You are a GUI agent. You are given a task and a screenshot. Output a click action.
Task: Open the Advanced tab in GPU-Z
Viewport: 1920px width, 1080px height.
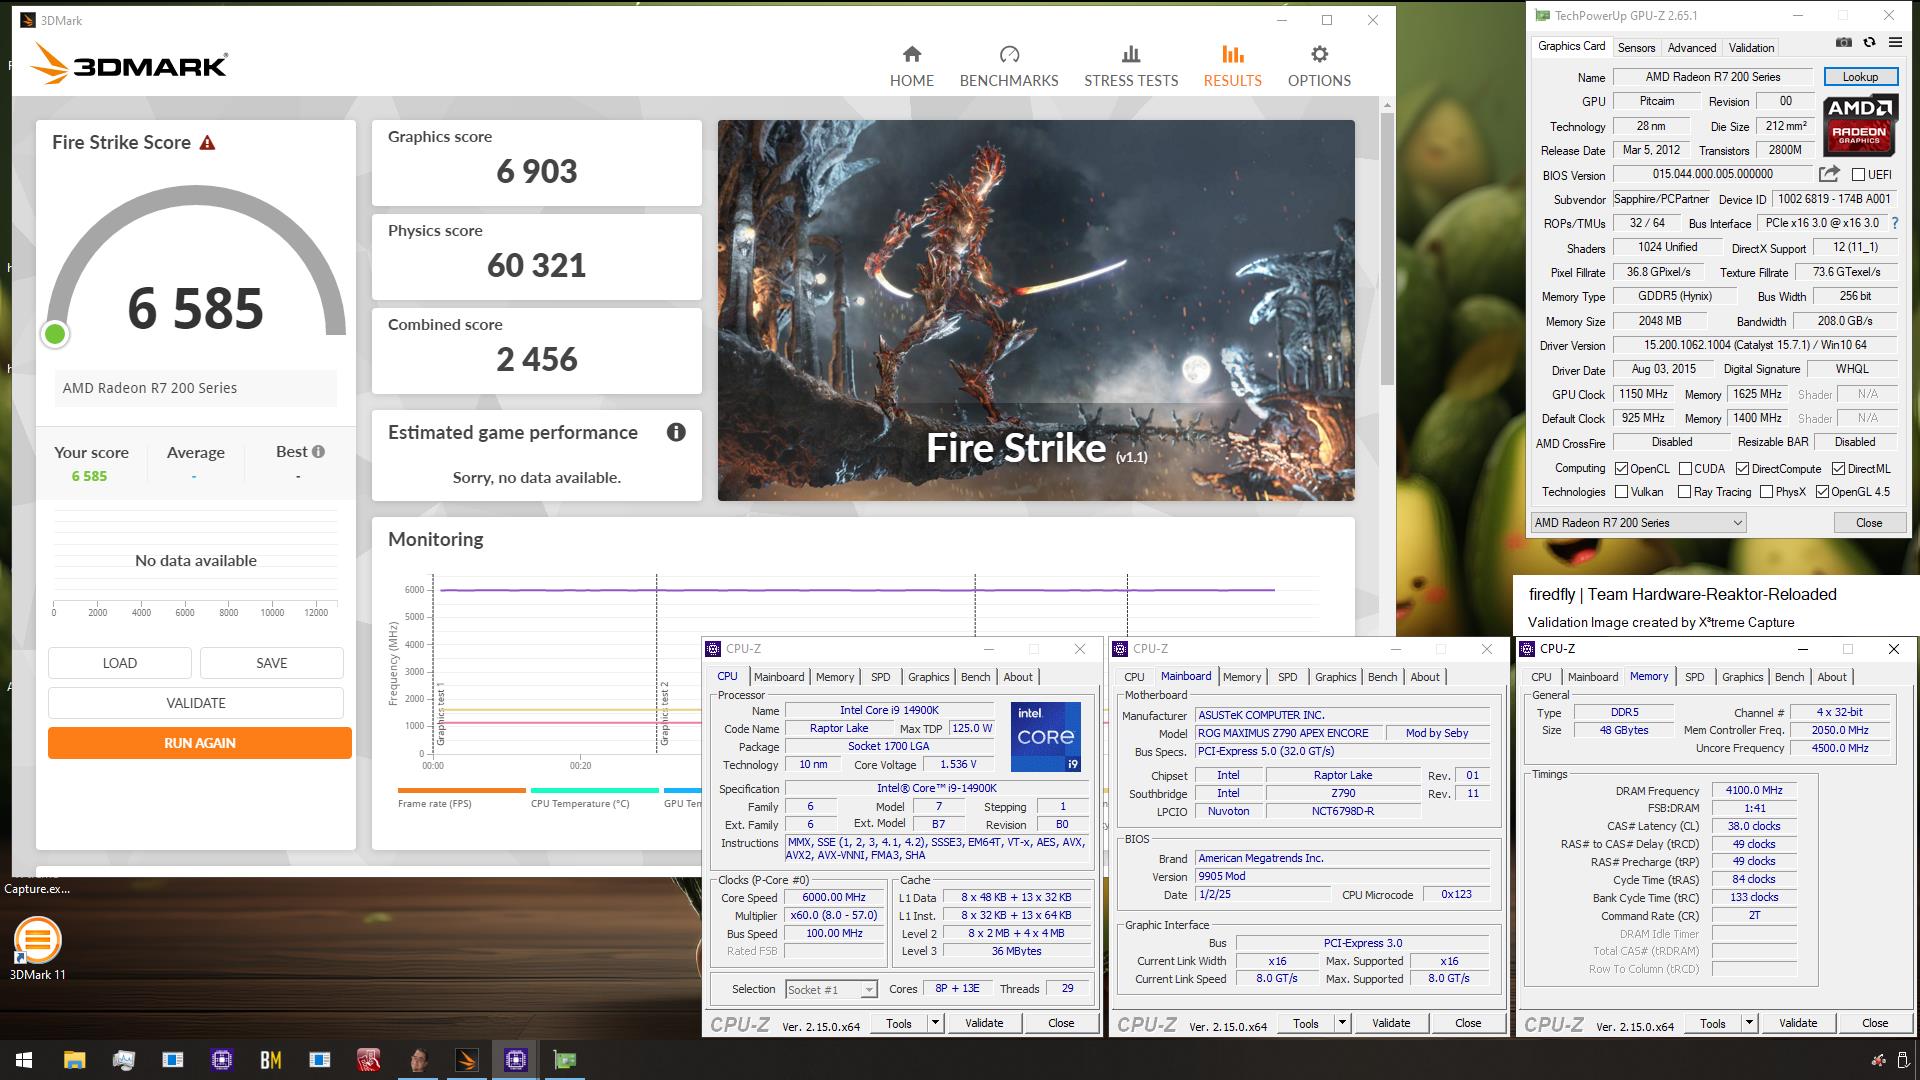coord(1691,47)
